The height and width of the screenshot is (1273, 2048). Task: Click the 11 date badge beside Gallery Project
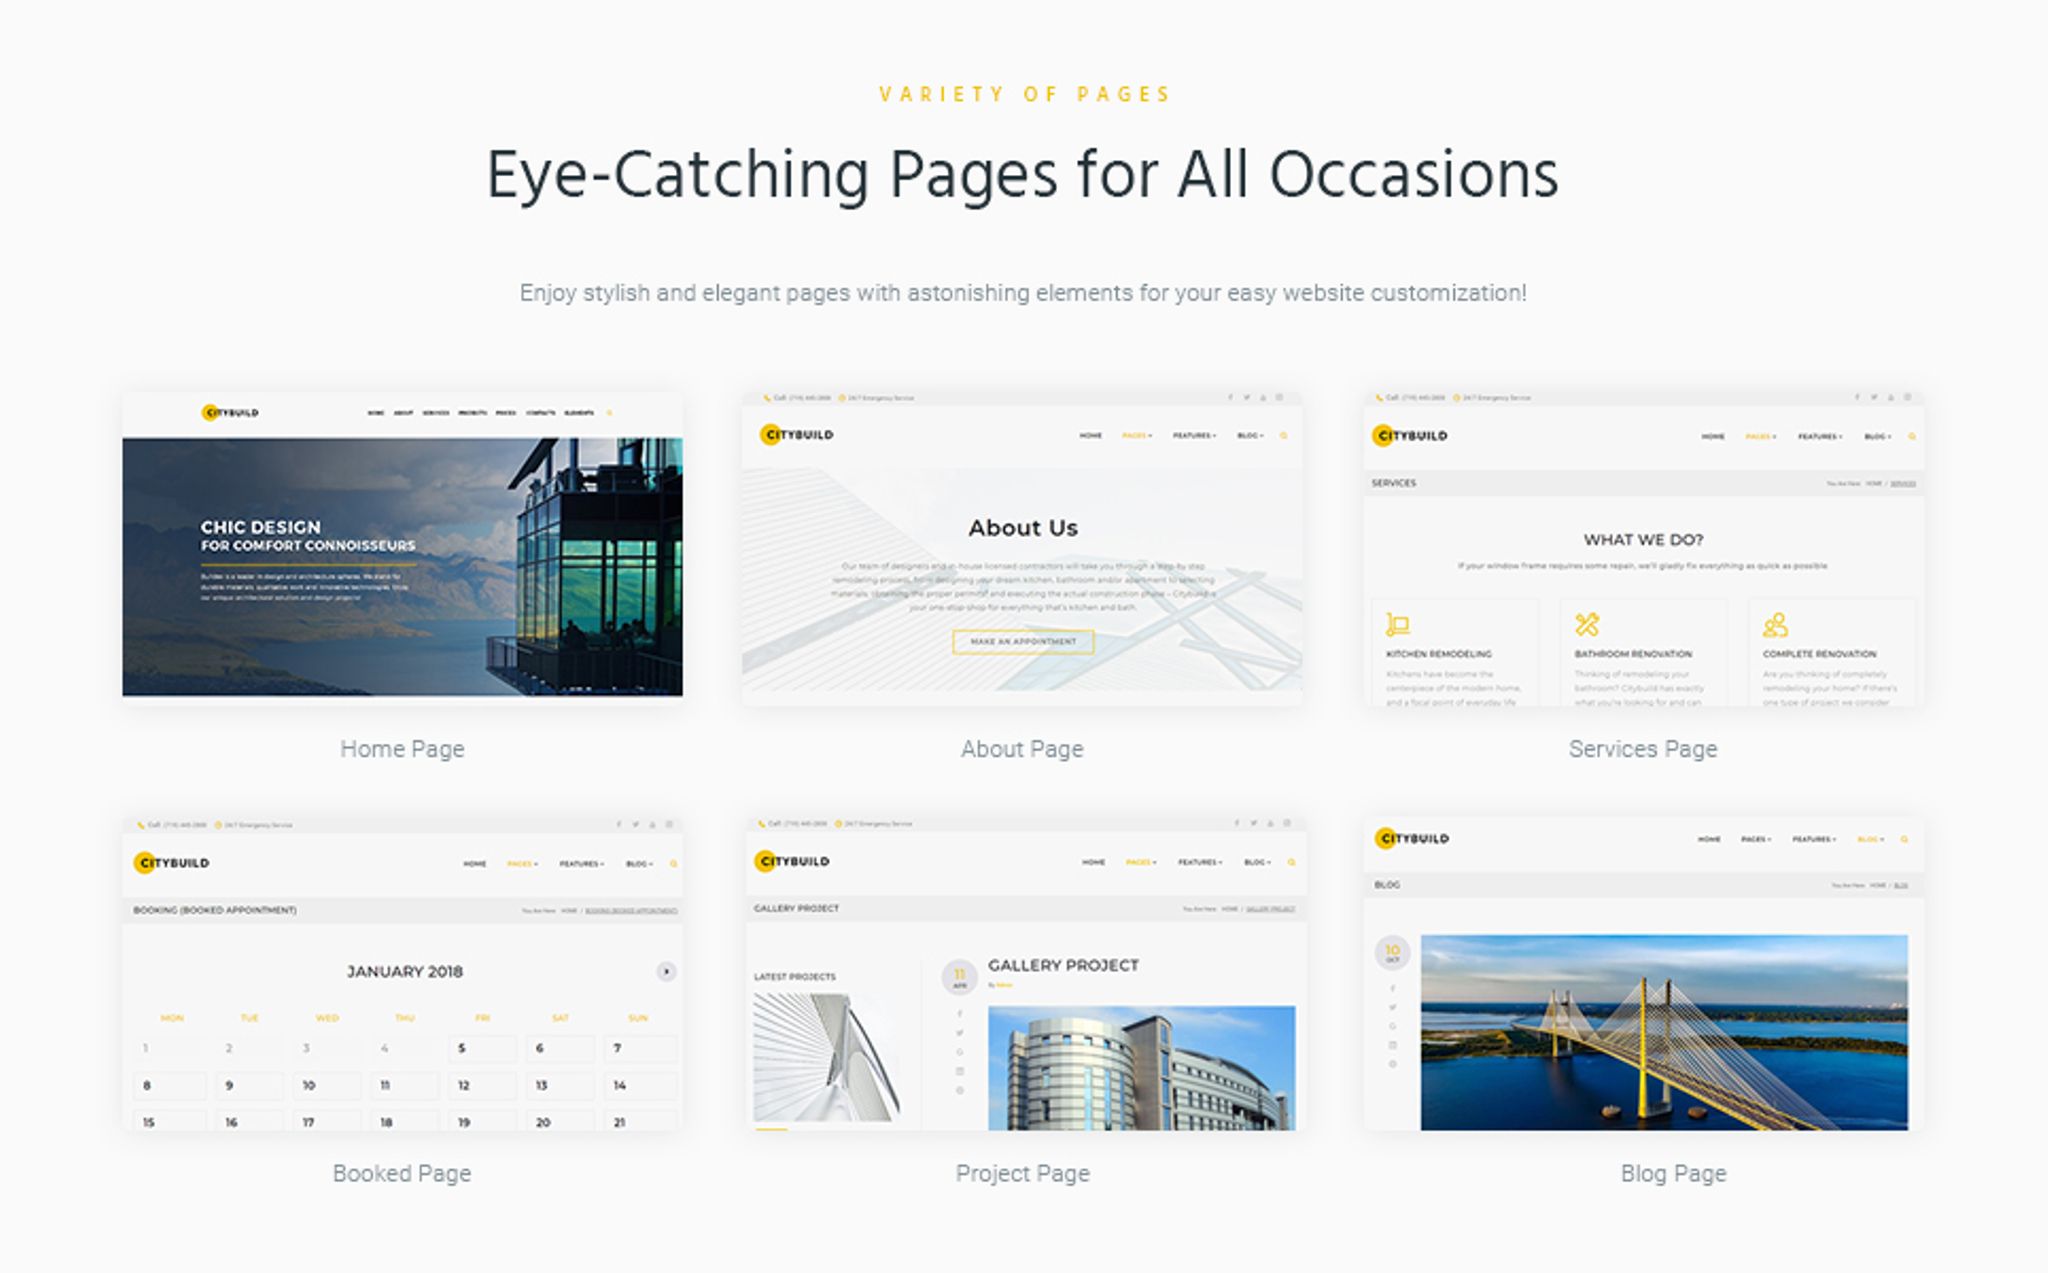pos(959,976)
